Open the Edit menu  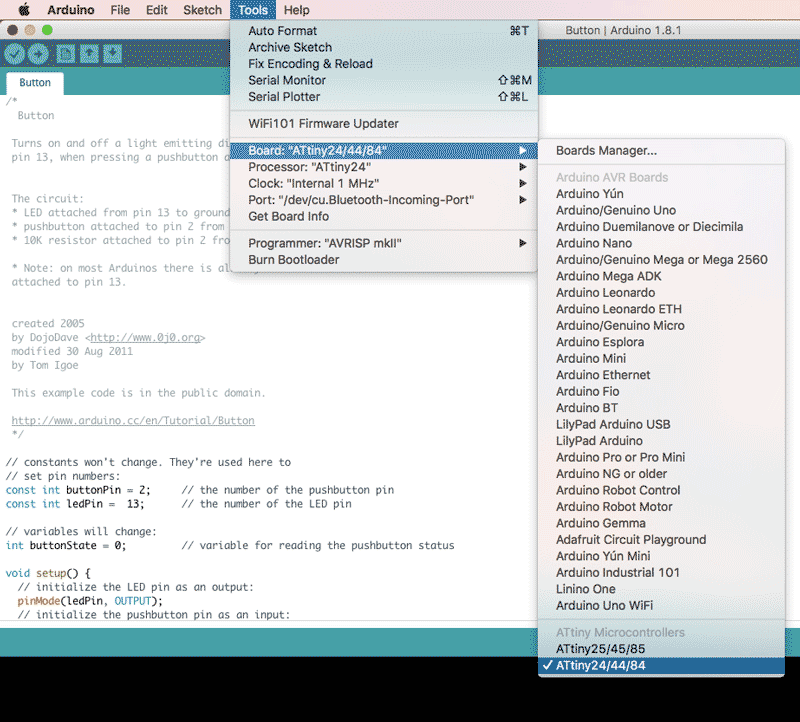157,10
